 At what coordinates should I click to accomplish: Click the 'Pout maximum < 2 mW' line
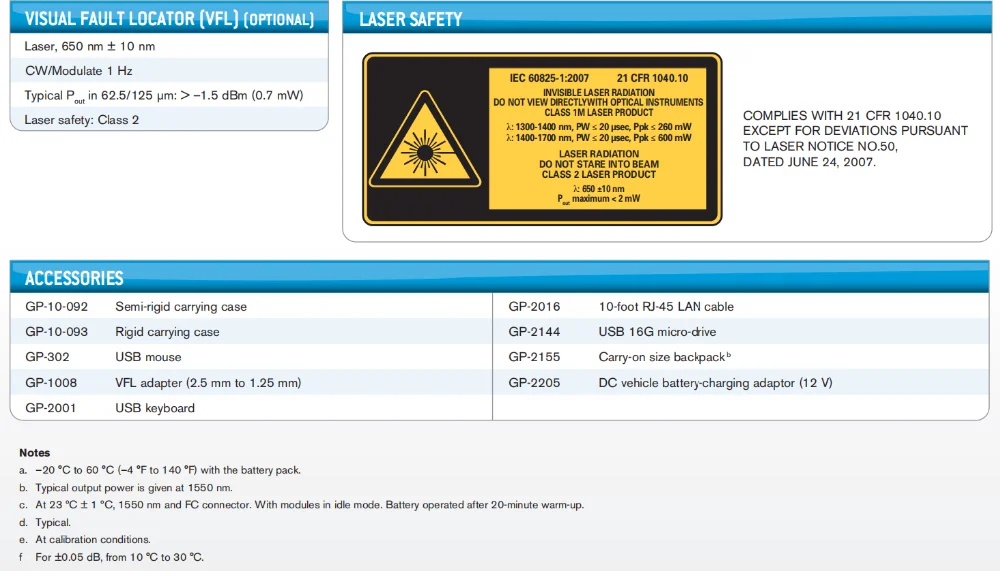click(x=598, y=199)
